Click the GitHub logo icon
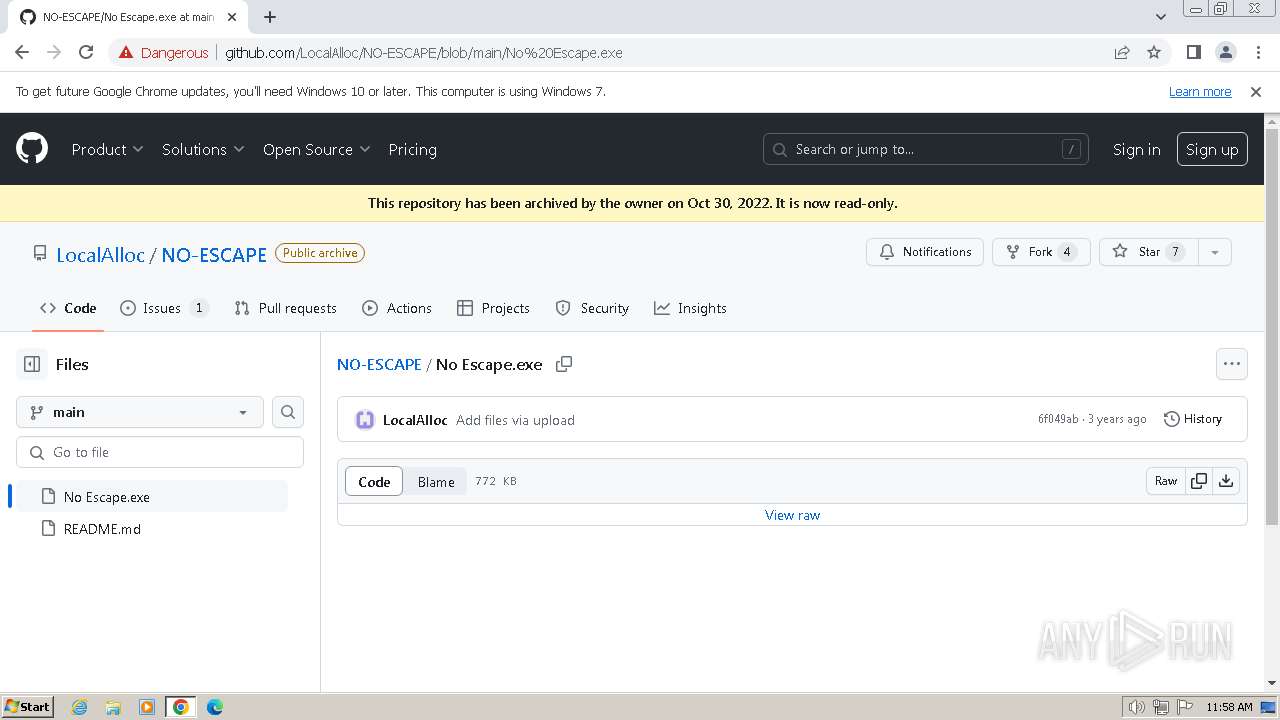This screenshot has width=1280, height=720. 32,149
